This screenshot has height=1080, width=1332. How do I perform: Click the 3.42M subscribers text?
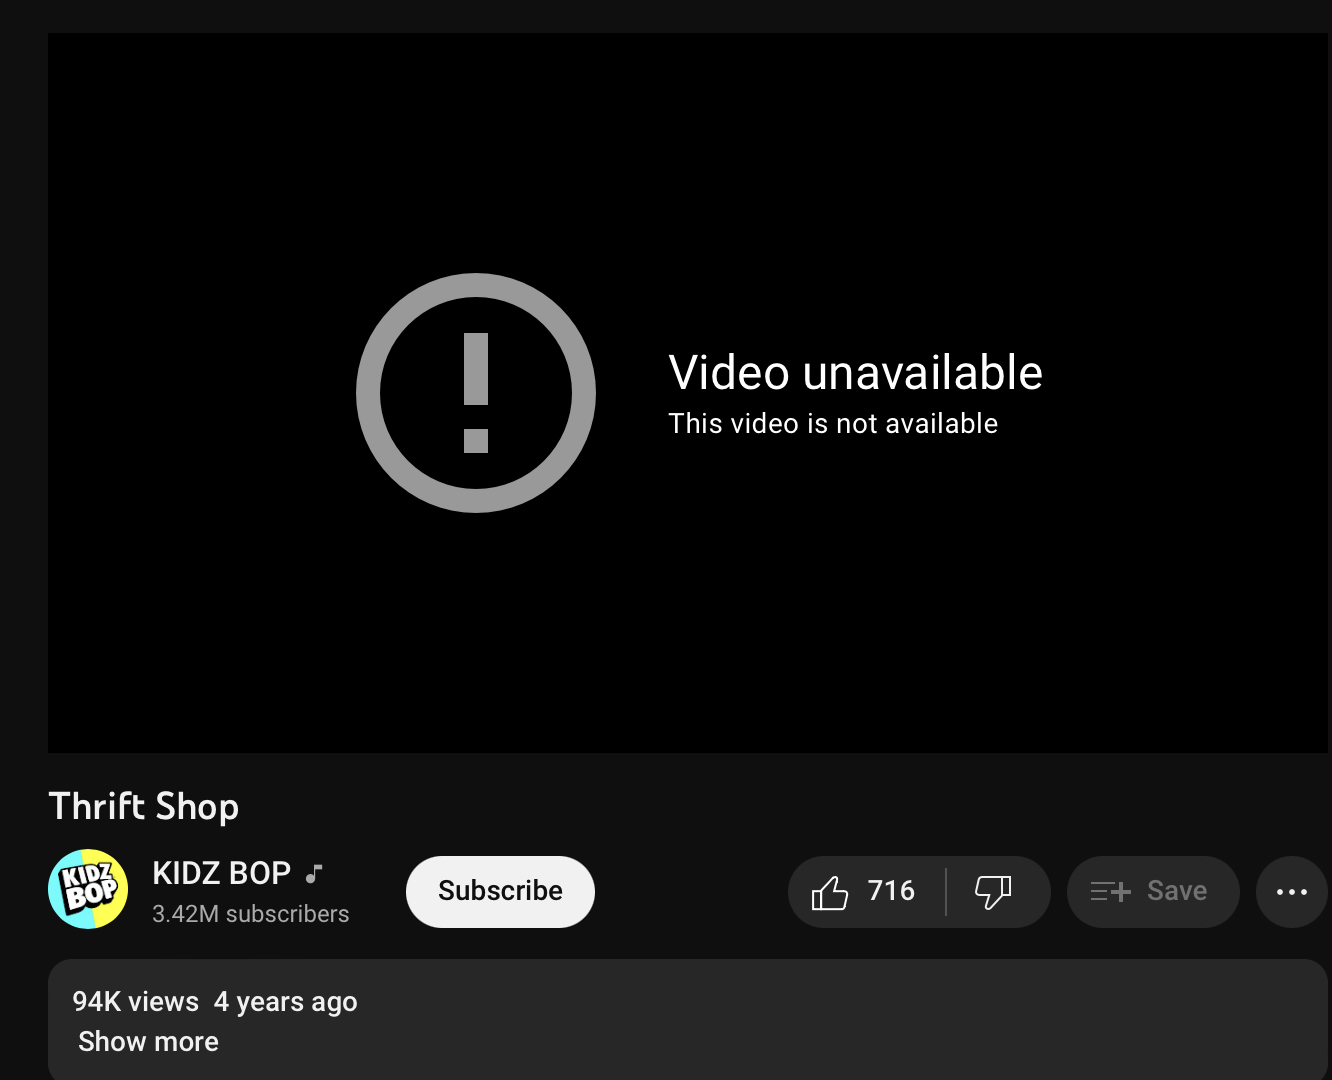[x=250, y=913]
